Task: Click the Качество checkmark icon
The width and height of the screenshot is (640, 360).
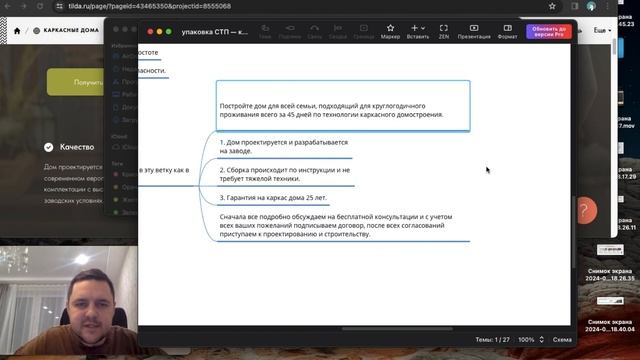Action: click(x=49, y=147)
